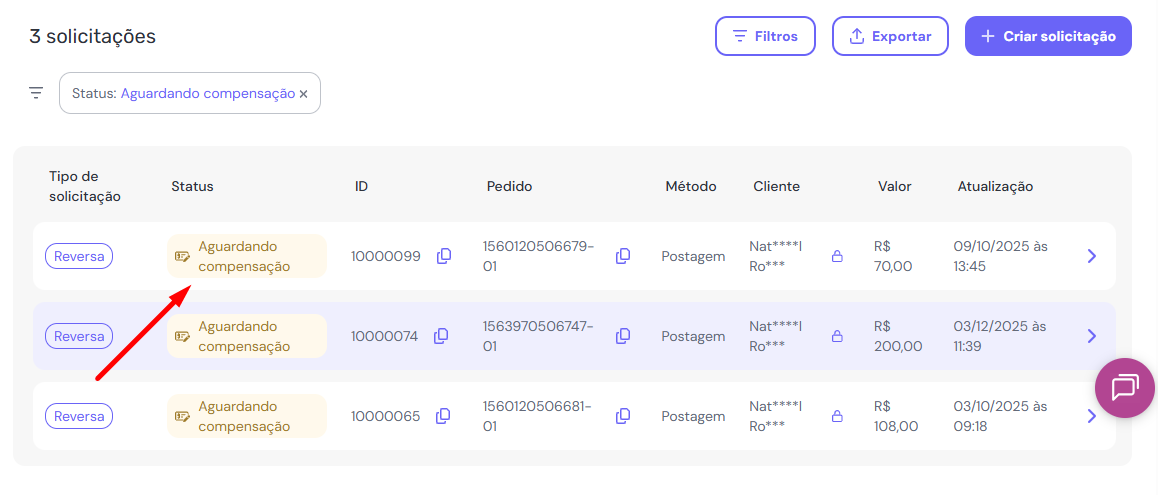The image size is (1158, 495).
Task: Remove the Aguardando compensação status filter
Action: [x=304, y=94]
